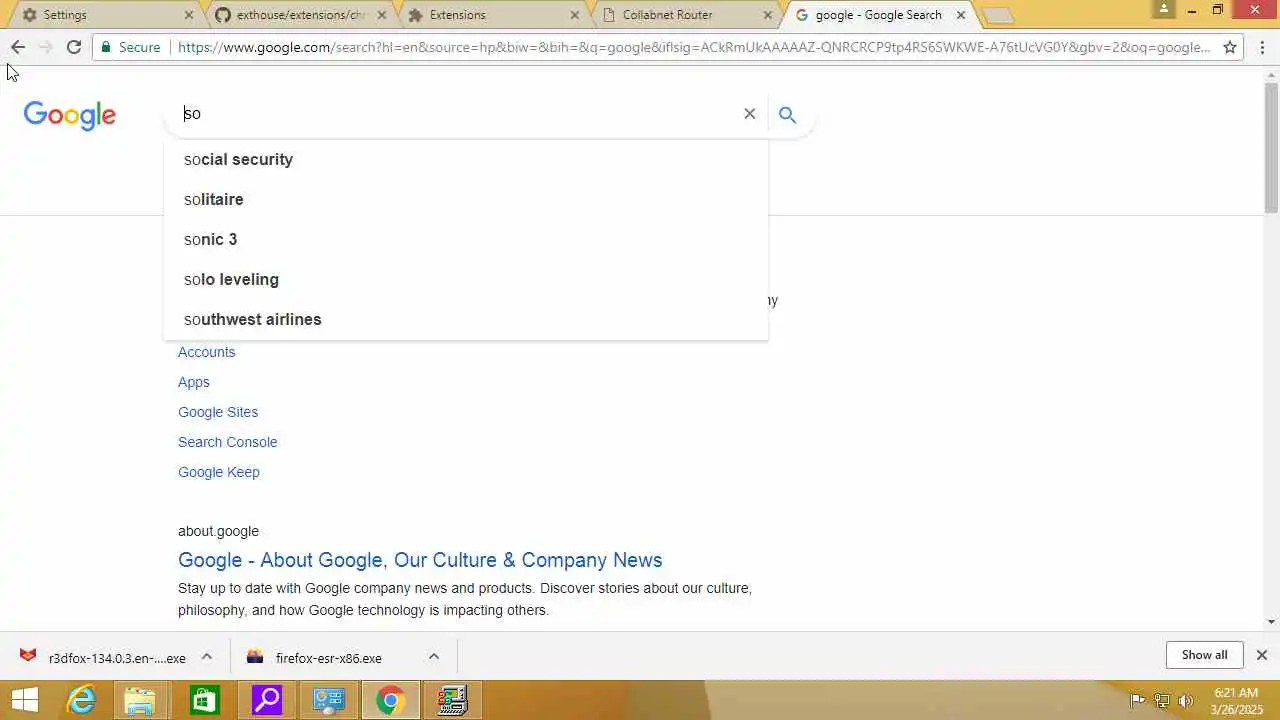1280x720 pixels.
Task: Select suggestion solo leveling
Action: click(466, 280)
